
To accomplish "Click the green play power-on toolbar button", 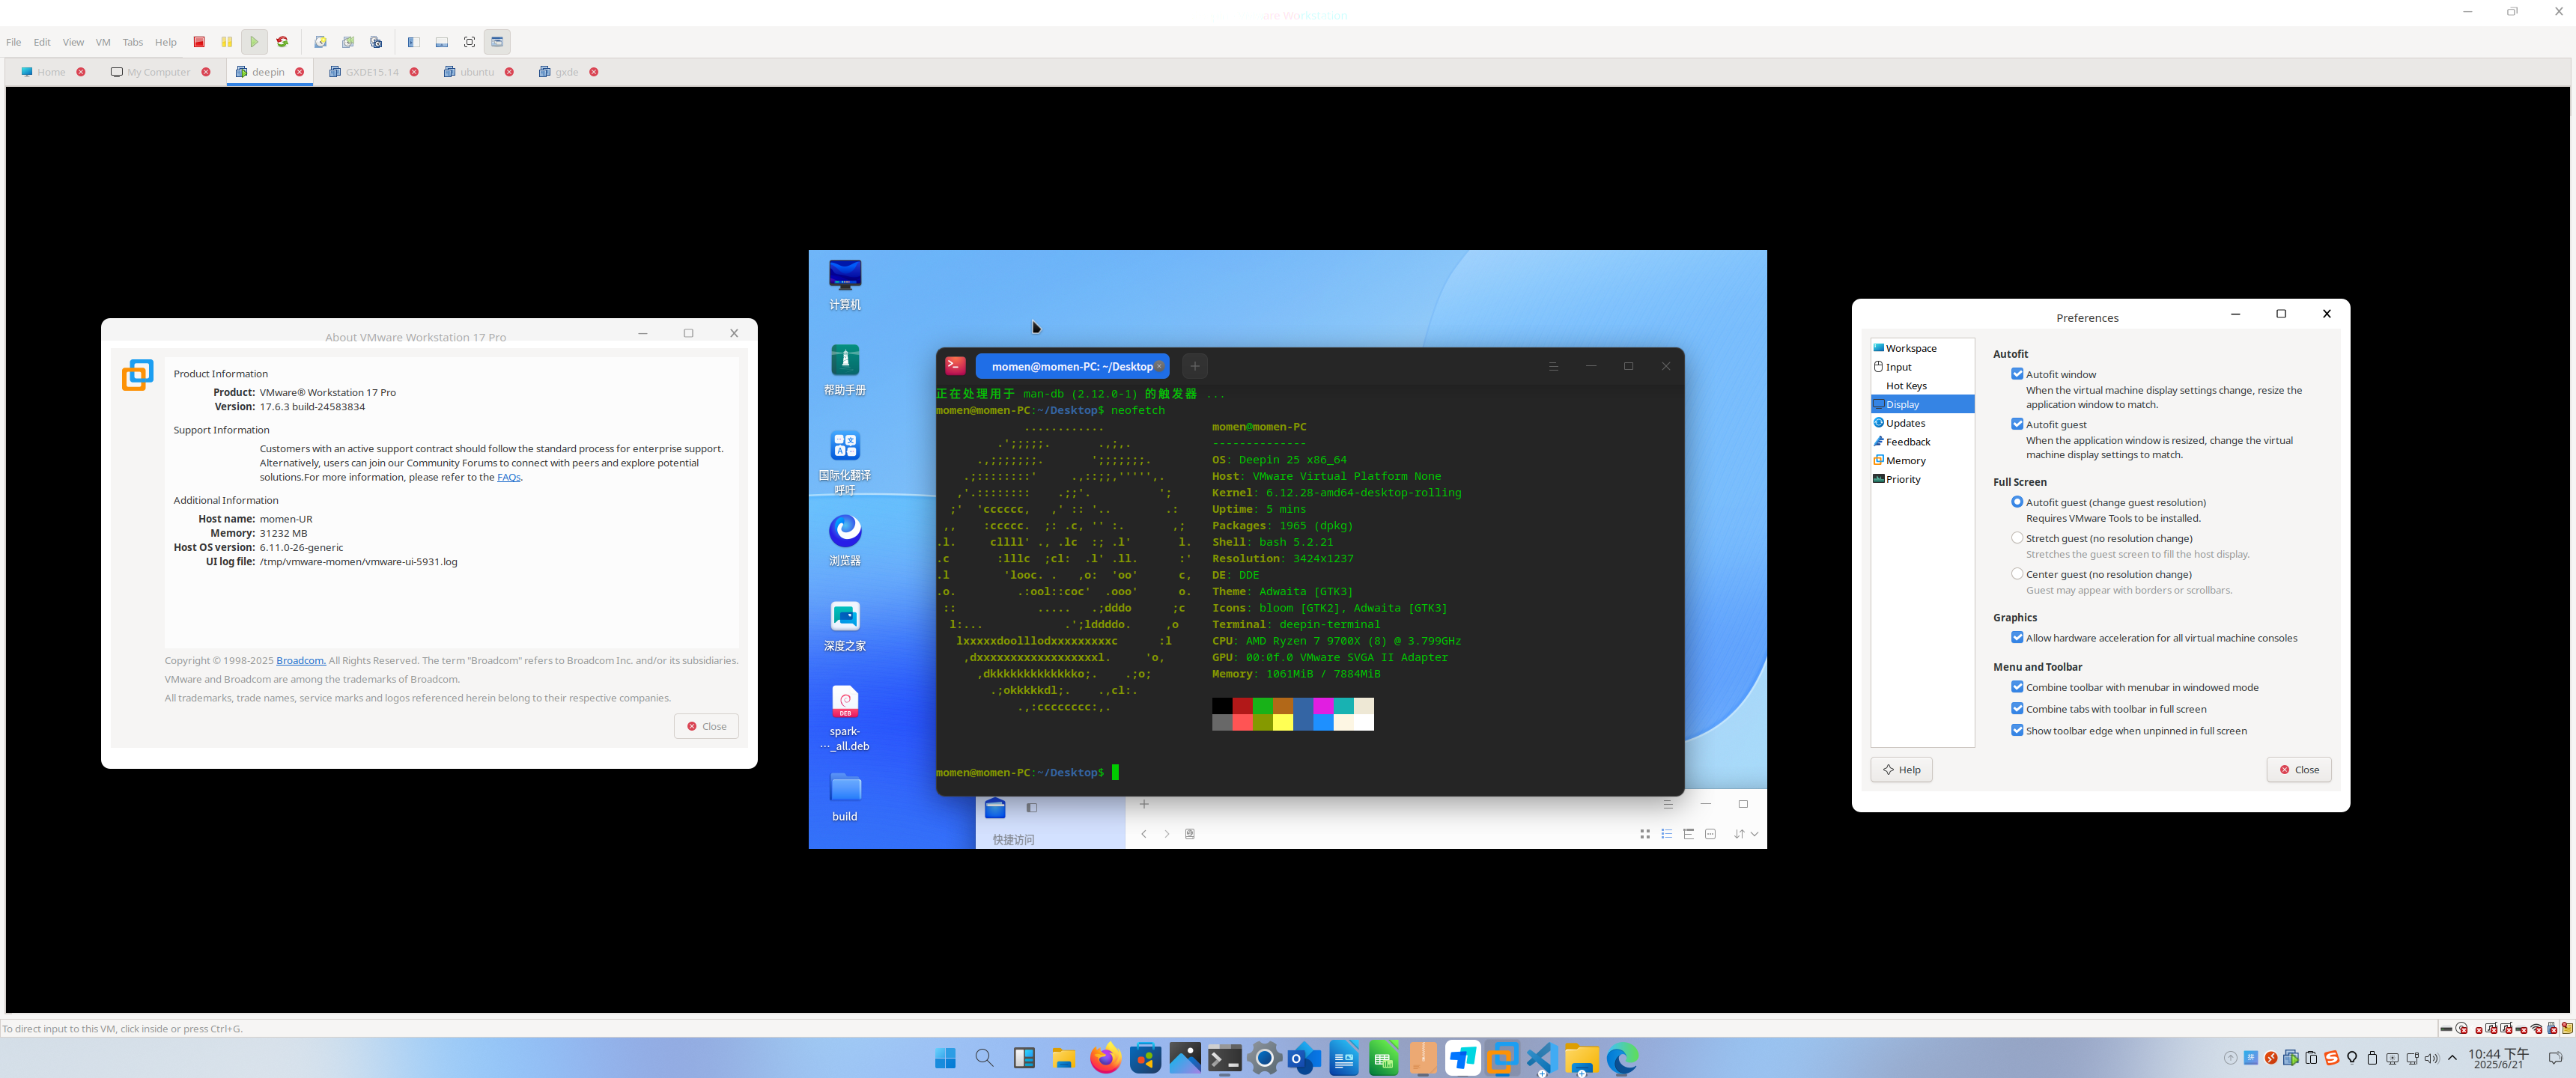I will (x=254, y=42).
